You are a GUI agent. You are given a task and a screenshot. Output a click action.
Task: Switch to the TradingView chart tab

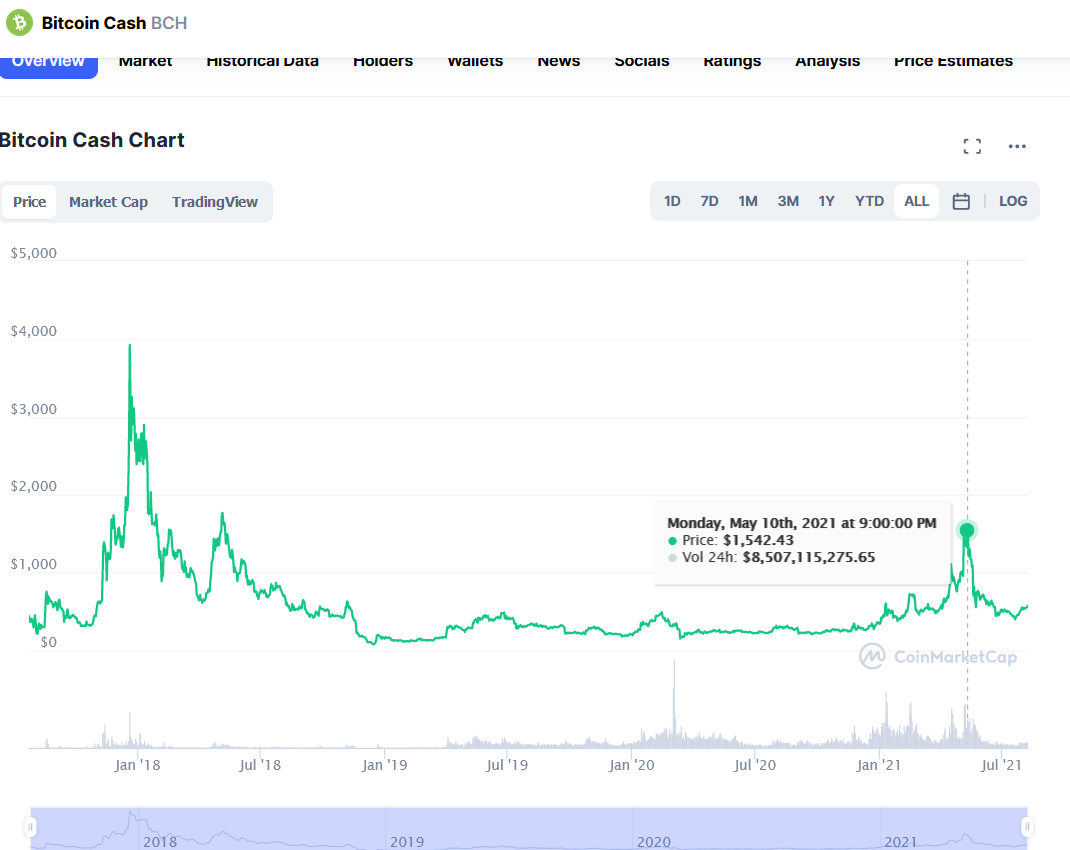pos(215,202)
